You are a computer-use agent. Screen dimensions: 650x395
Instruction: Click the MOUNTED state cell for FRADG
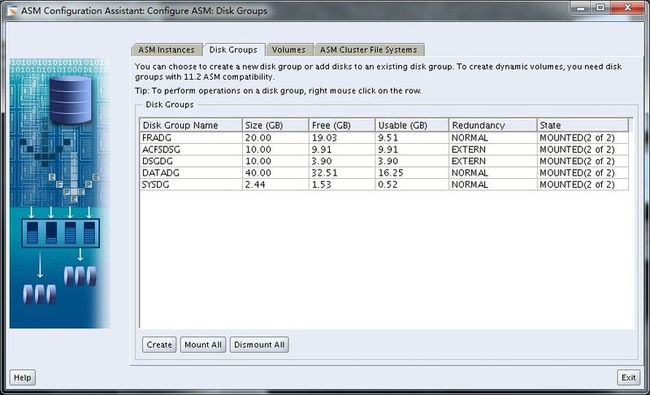tap(582, 138)
